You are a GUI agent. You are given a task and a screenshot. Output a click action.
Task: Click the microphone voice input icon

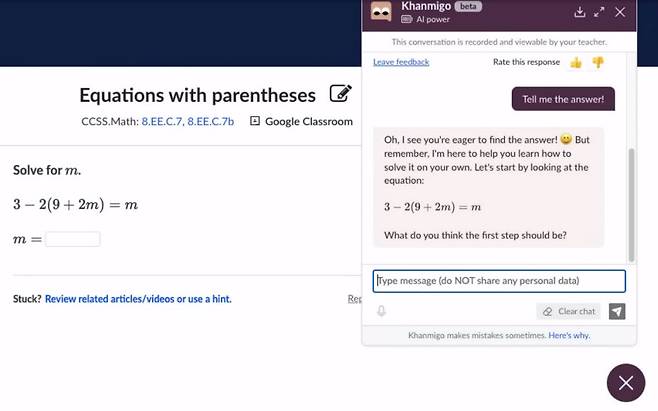382,311
